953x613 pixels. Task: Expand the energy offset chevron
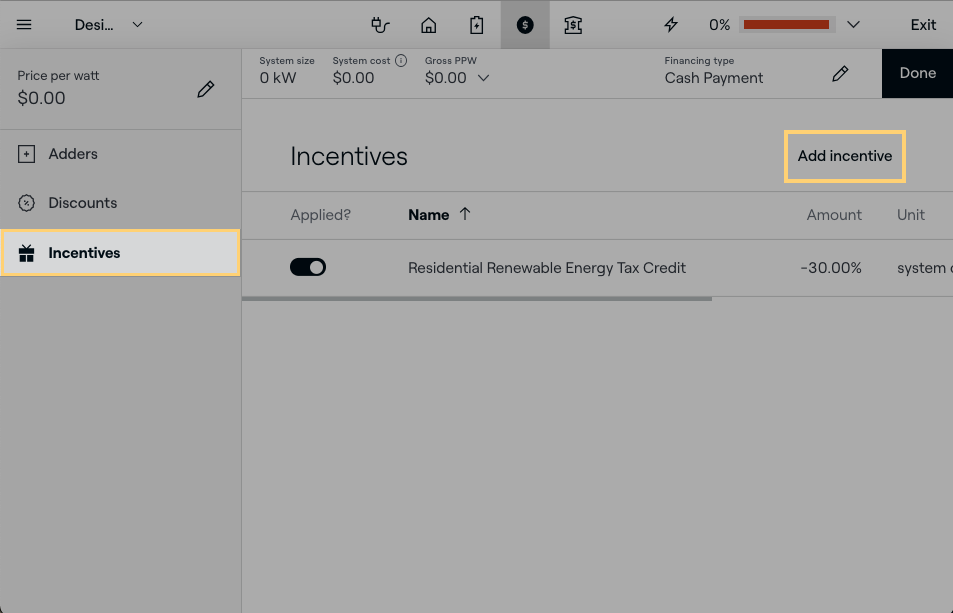[853, 25]
